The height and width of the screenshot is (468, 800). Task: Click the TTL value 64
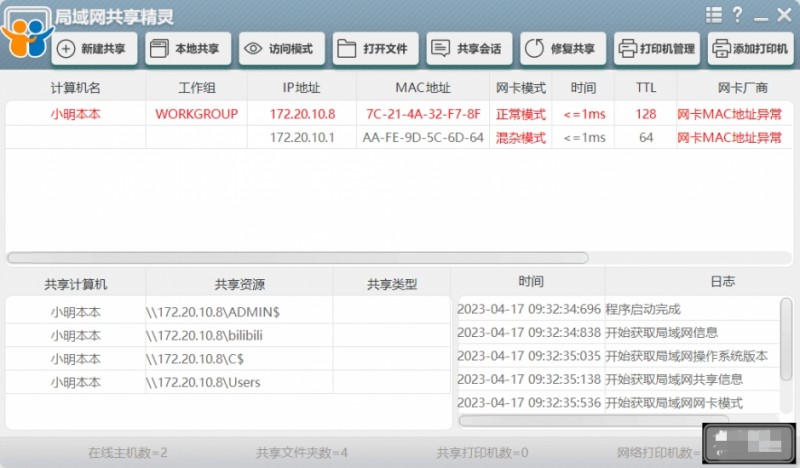point(646,137)
